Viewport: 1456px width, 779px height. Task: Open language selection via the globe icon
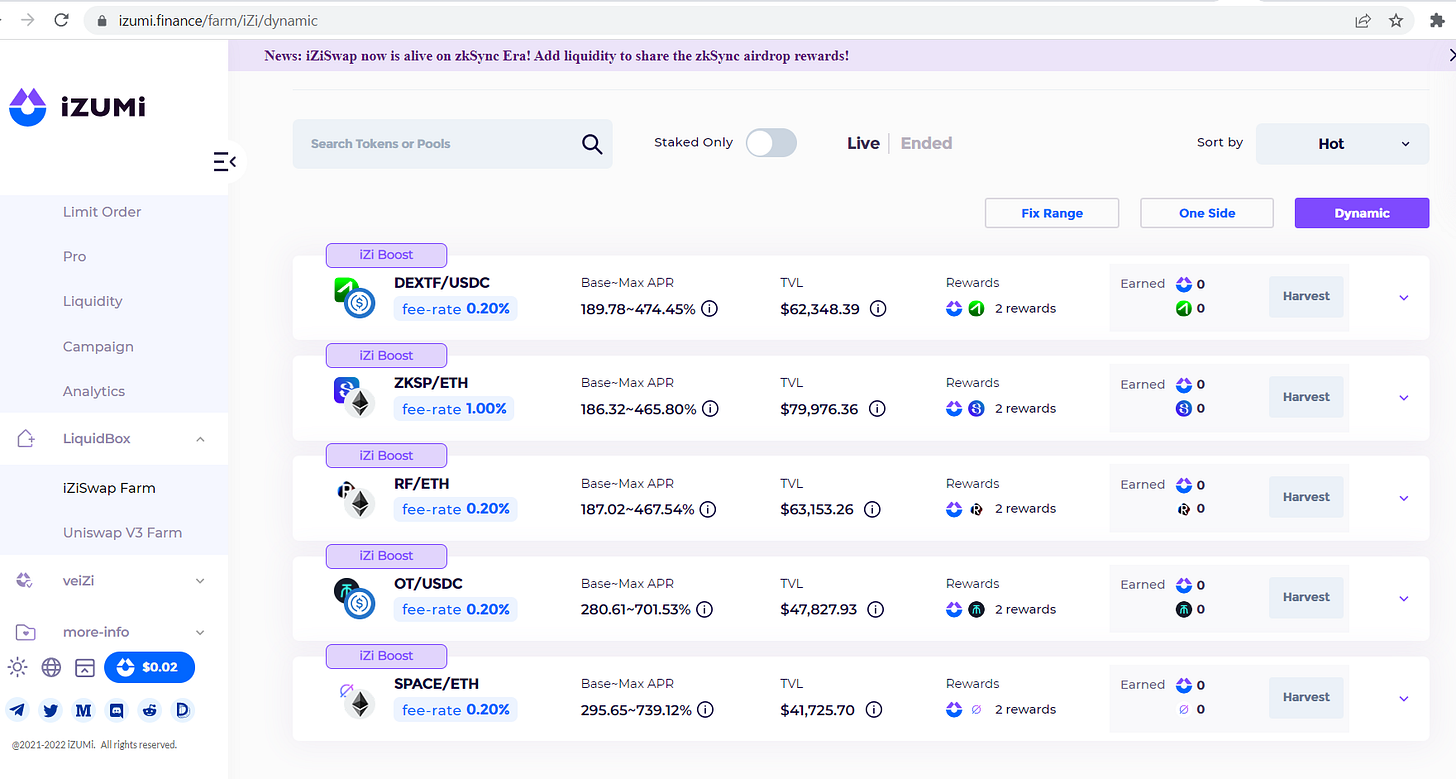point(51,667)
